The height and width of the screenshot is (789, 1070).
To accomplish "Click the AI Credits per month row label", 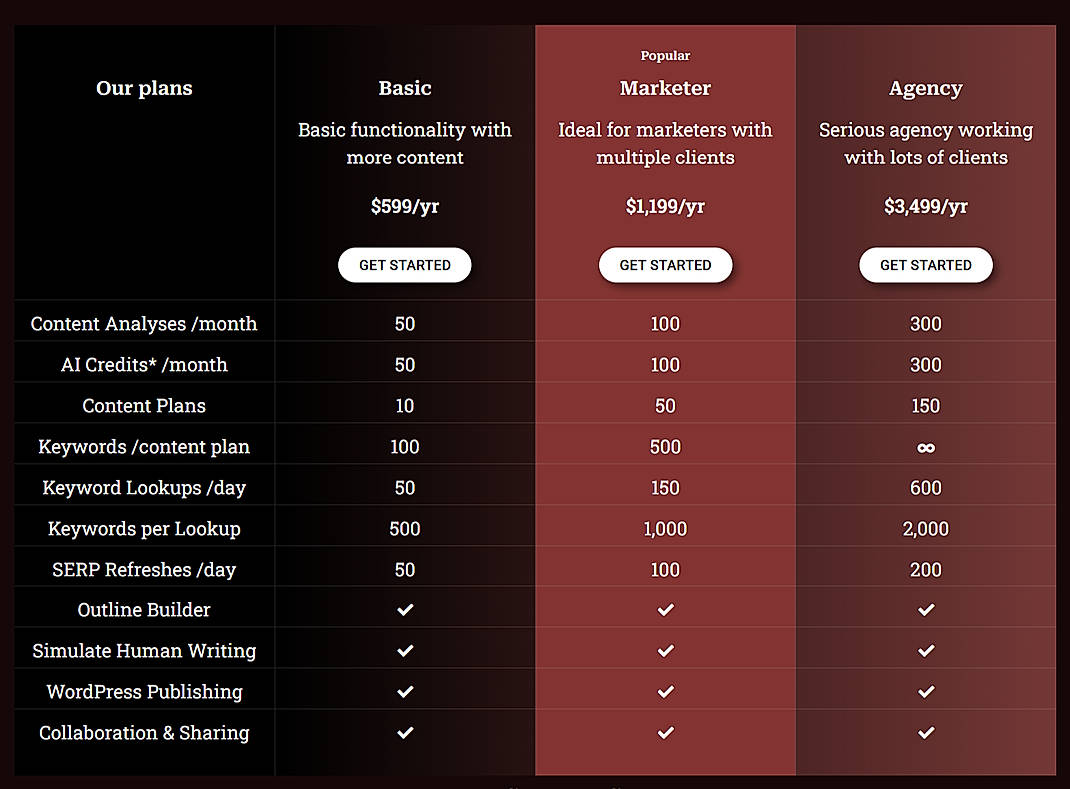I will 144,364.
